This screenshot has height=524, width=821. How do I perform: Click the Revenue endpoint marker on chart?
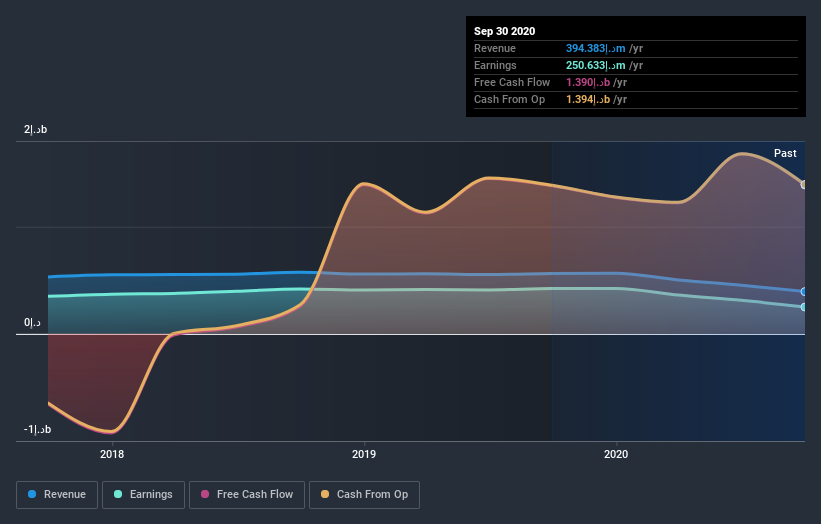click(804, 292)
